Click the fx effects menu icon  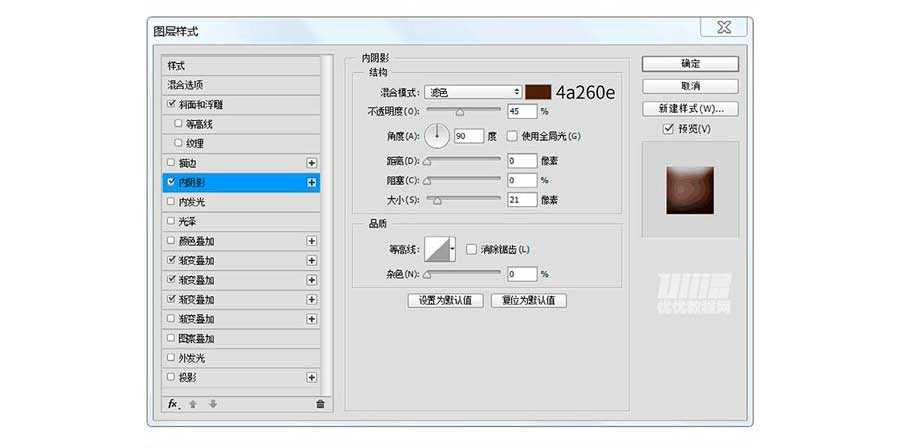[173, 404]
